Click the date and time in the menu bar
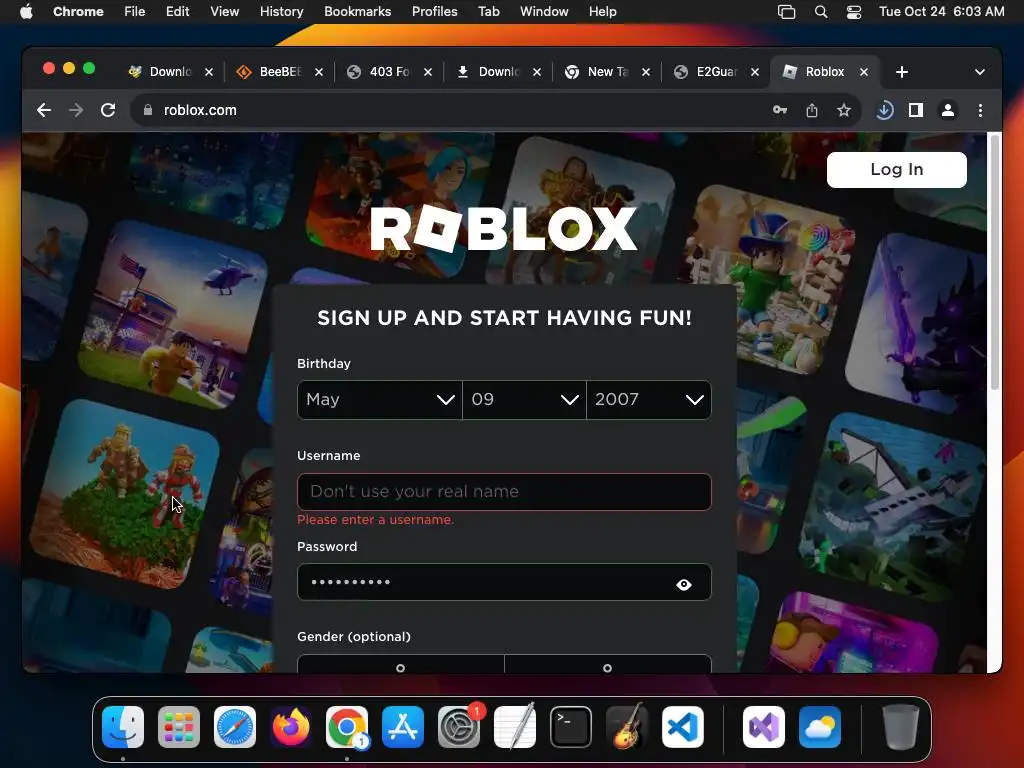 (x=942, y=12)
